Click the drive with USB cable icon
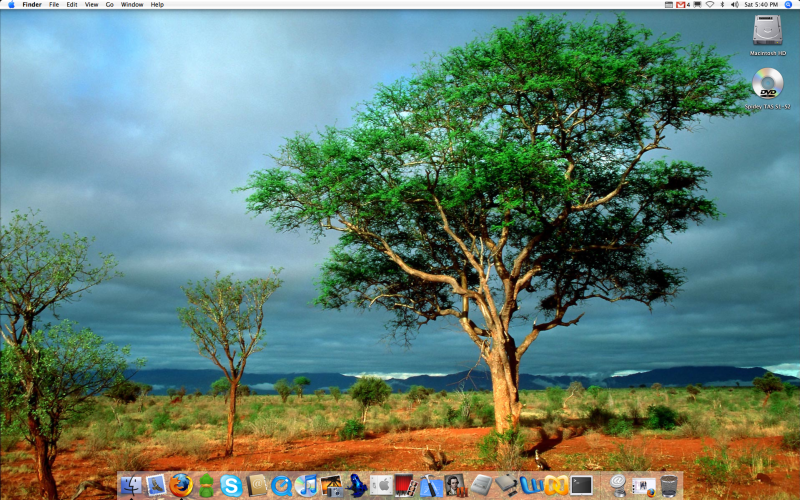This screenshot has width=800, height=500. tap(506, 485)
